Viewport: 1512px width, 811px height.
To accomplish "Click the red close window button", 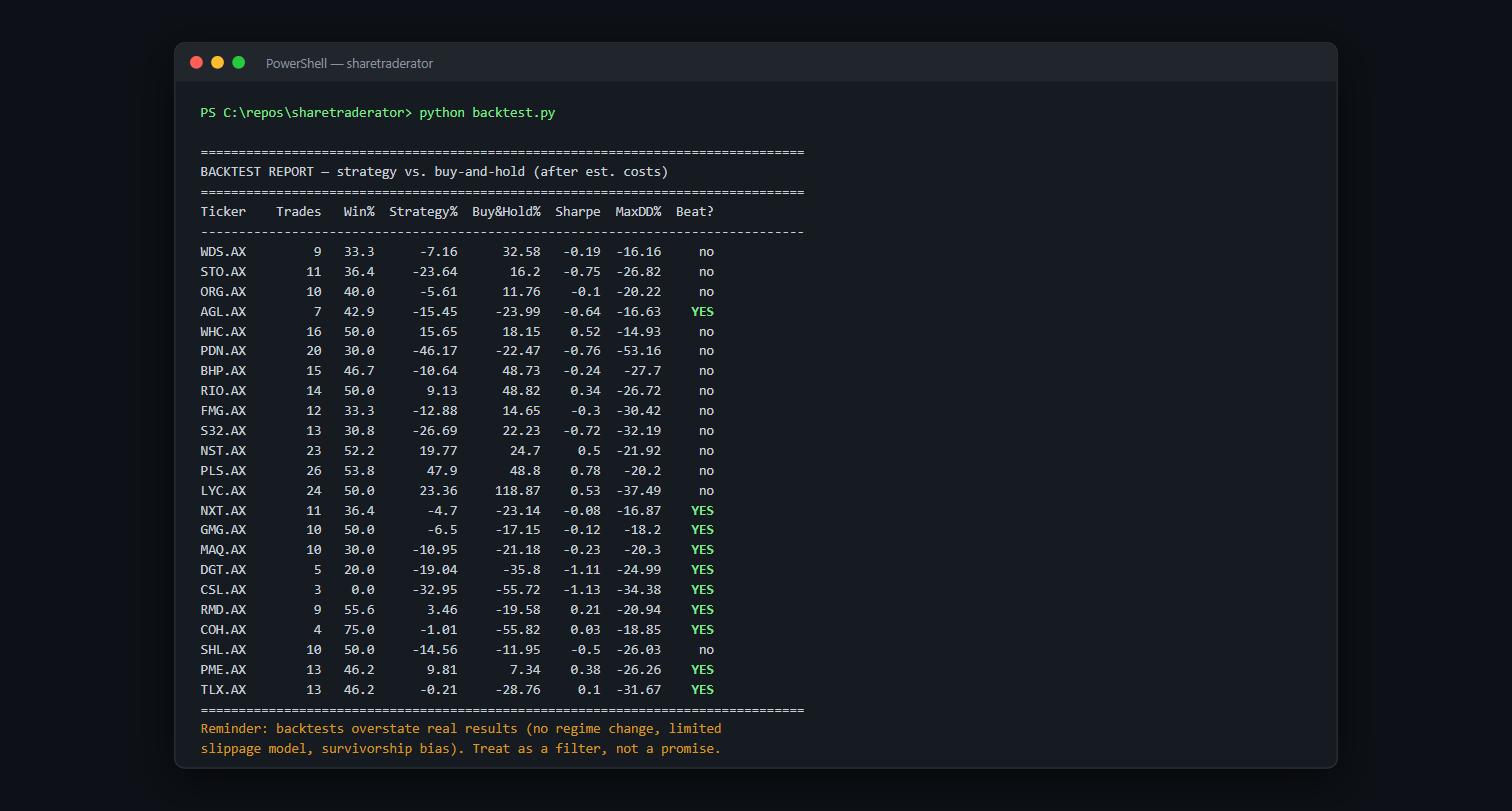I will 196,62.
